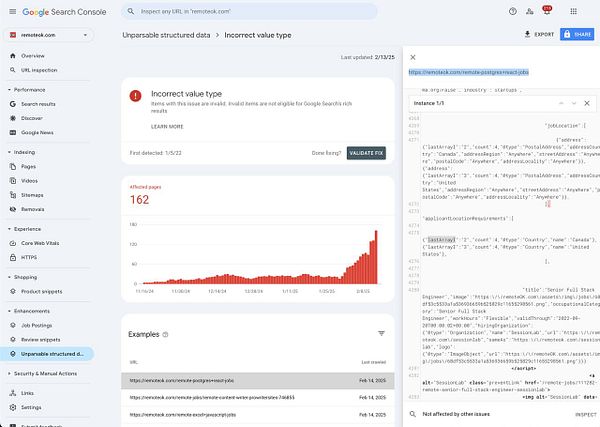Open the help question mark icon
Screen dimensions: 600x427
pyautogui.click(x=513, y=11)
